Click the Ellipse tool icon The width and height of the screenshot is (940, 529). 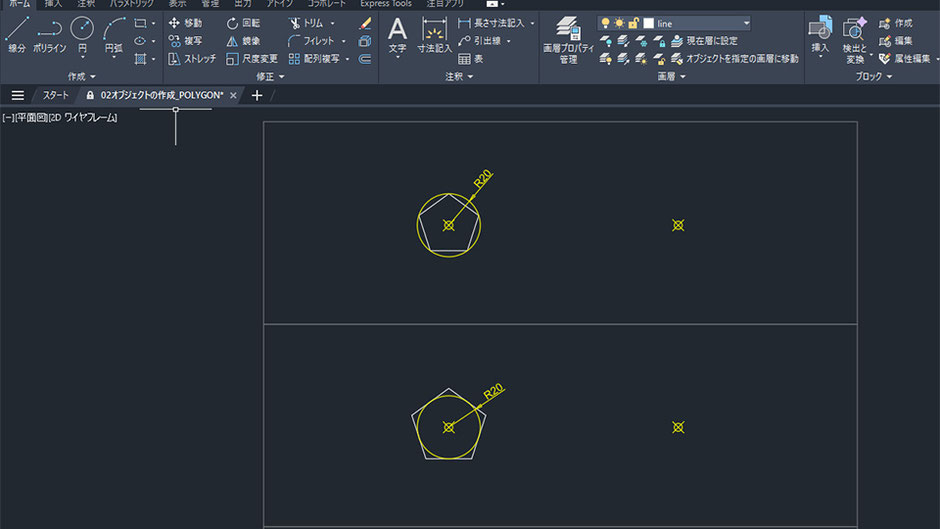coord(140,41)
